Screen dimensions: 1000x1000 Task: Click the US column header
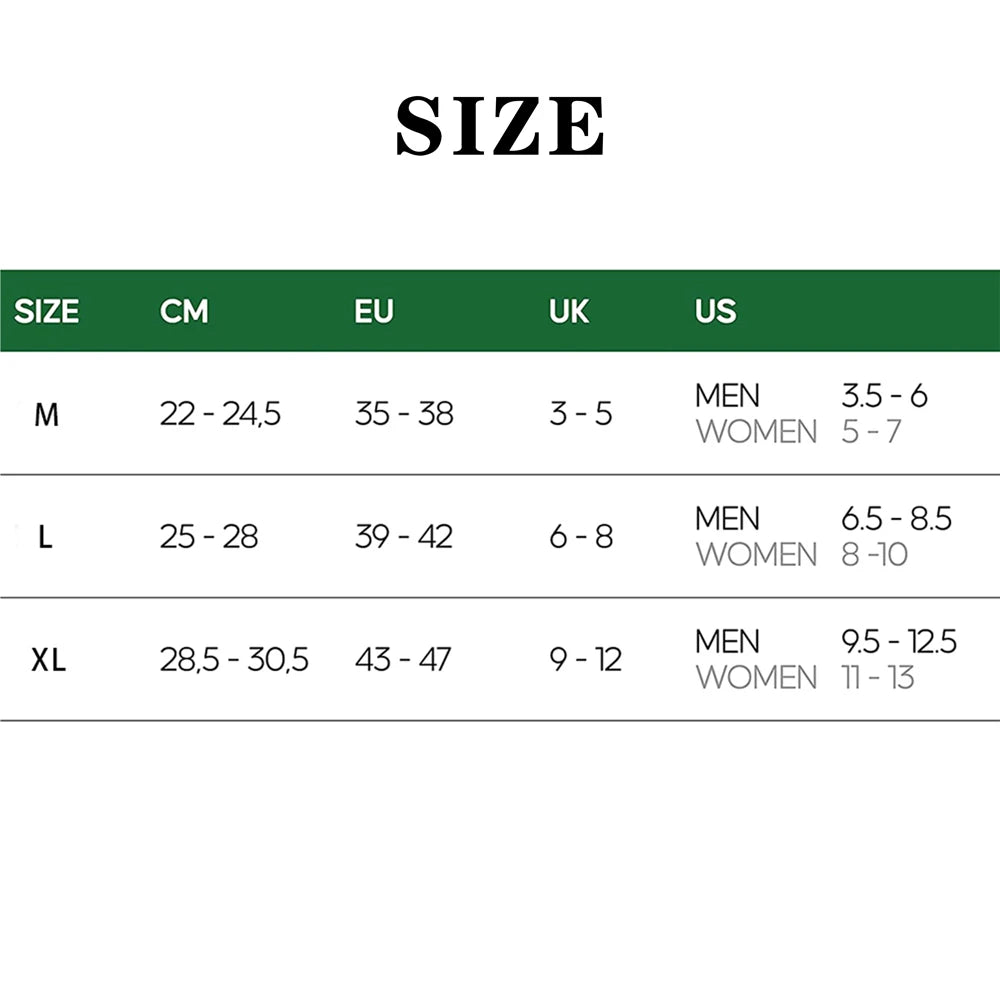(x=715, y=311)
